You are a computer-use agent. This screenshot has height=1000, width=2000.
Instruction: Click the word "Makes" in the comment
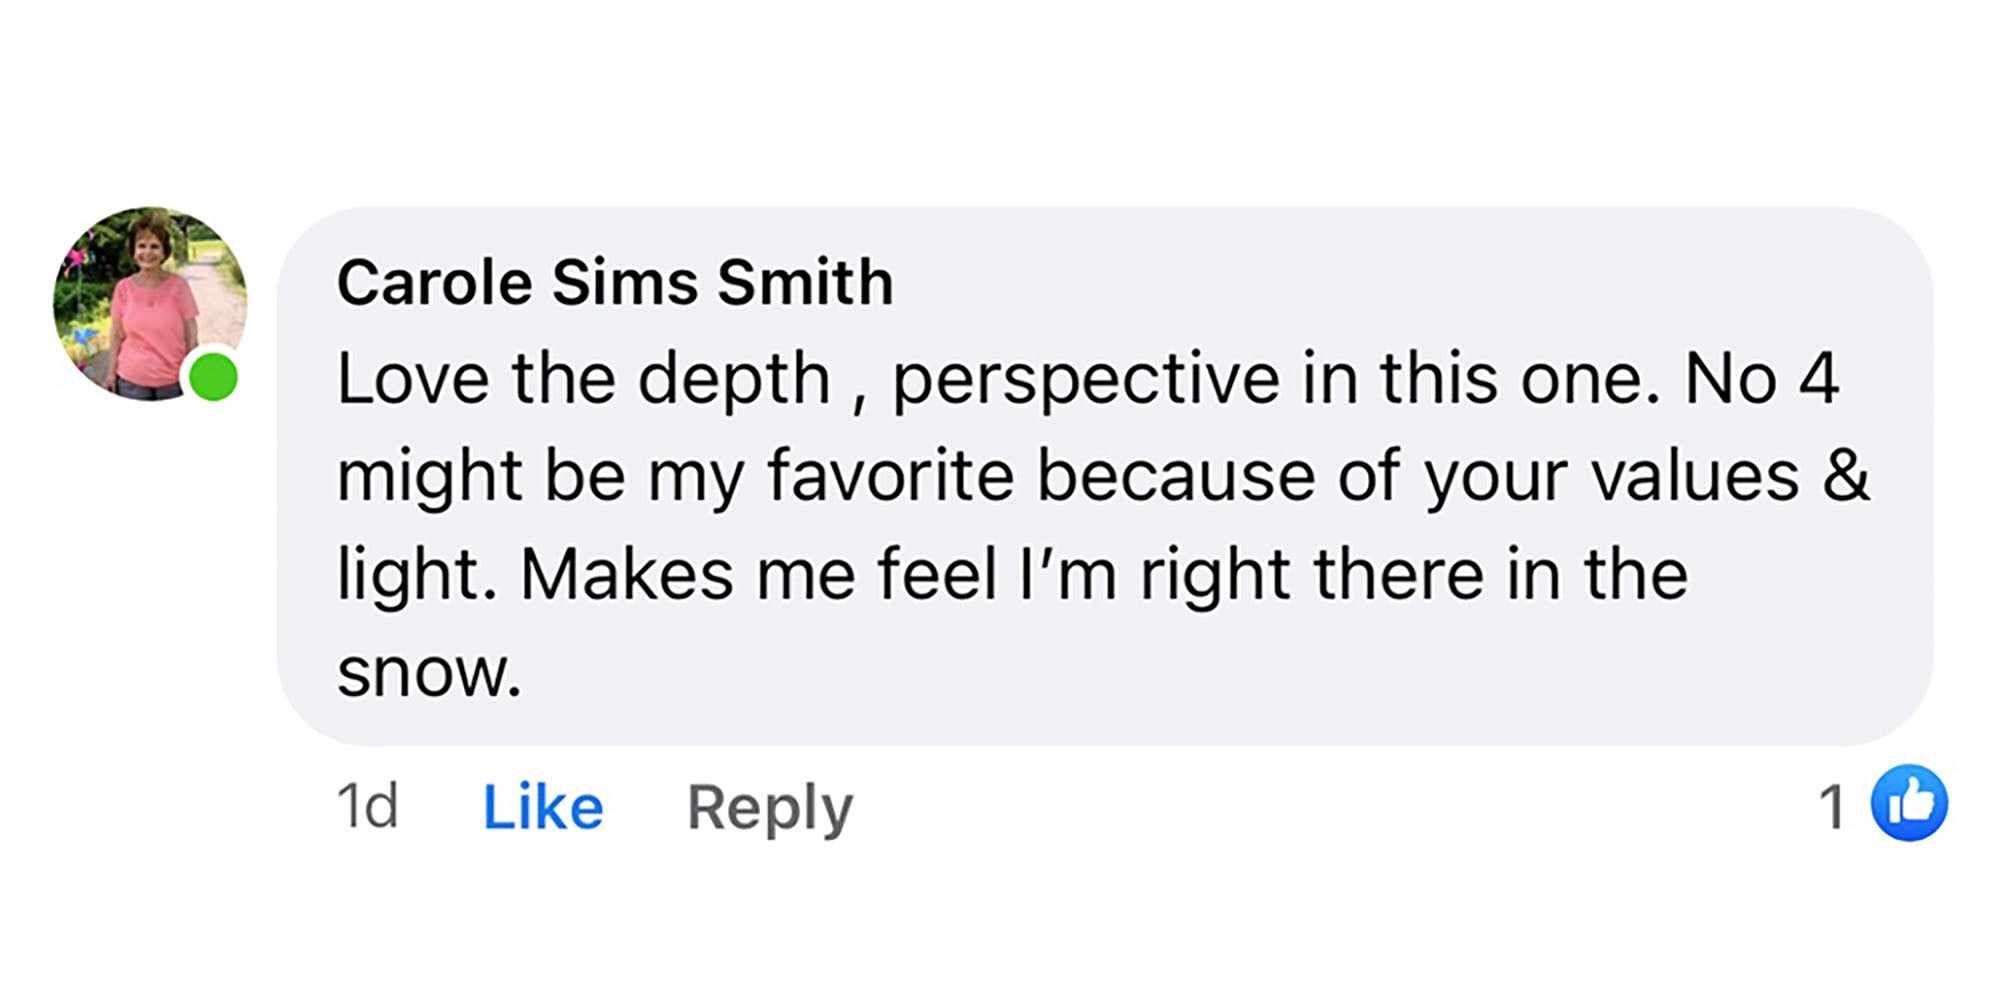point(627,575)
